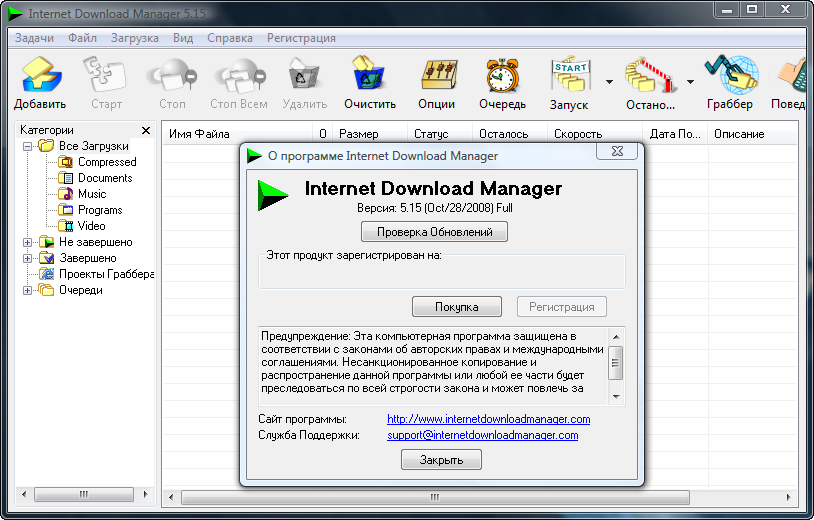Screen dimensions: 814x520
Task: Maximize the Internet Download Manager window
Action: (752, 9)
